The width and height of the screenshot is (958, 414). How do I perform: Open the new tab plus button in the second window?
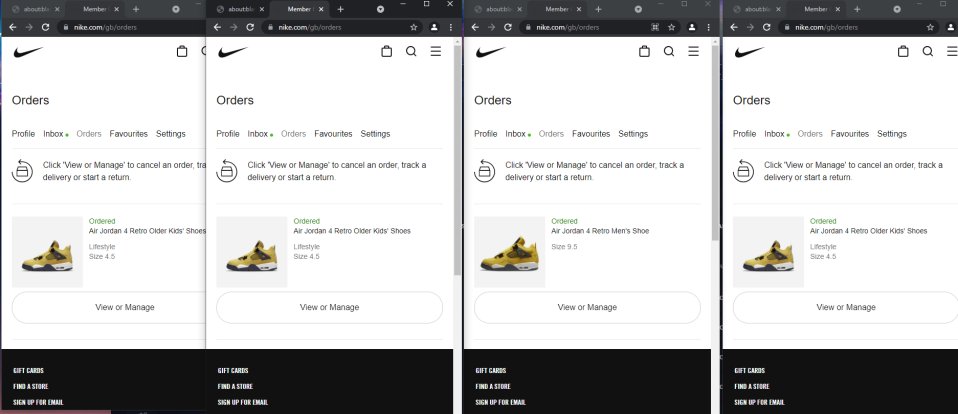[340, 9]
